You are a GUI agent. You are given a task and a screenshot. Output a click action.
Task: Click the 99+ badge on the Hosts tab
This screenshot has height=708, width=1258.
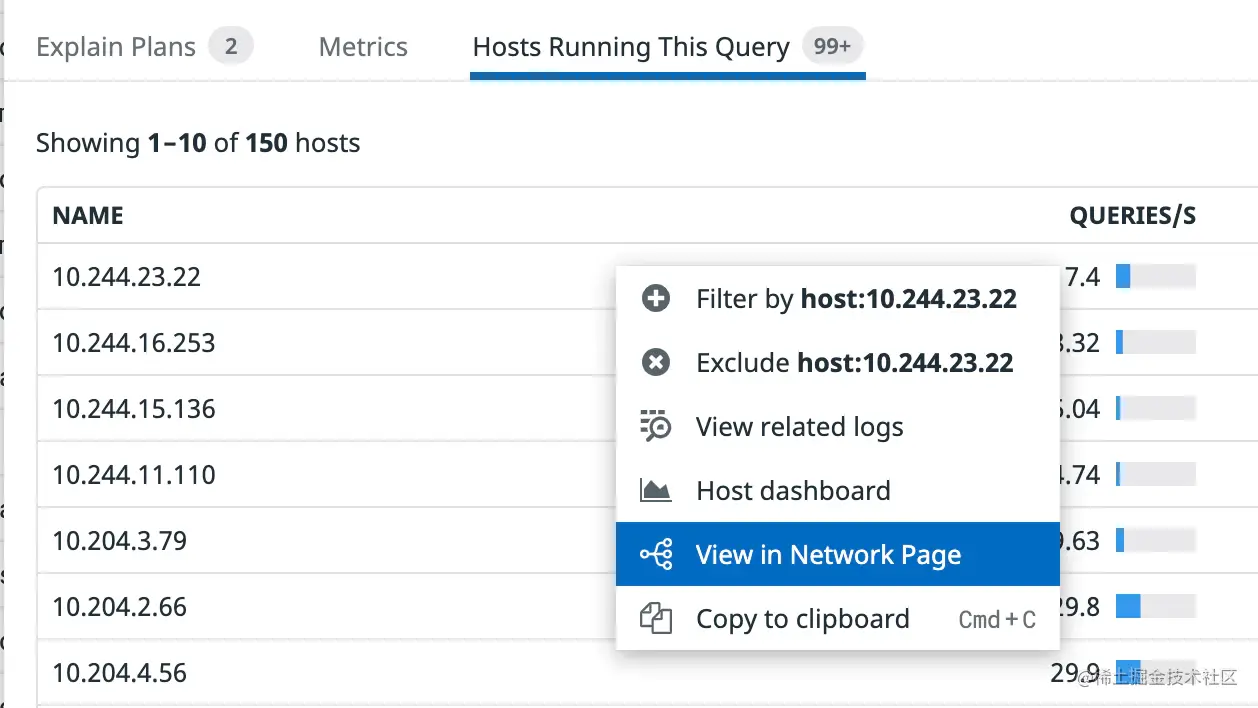833,46
